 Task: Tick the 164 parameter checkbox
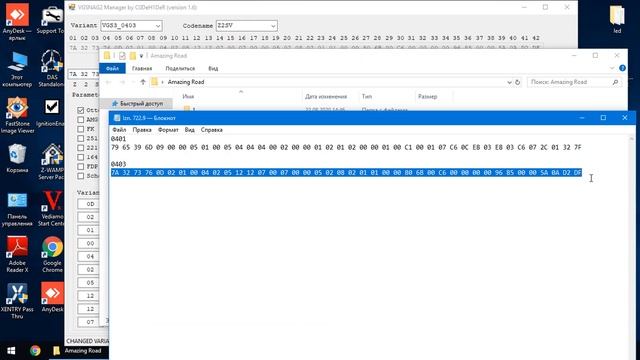pos(80,157)
